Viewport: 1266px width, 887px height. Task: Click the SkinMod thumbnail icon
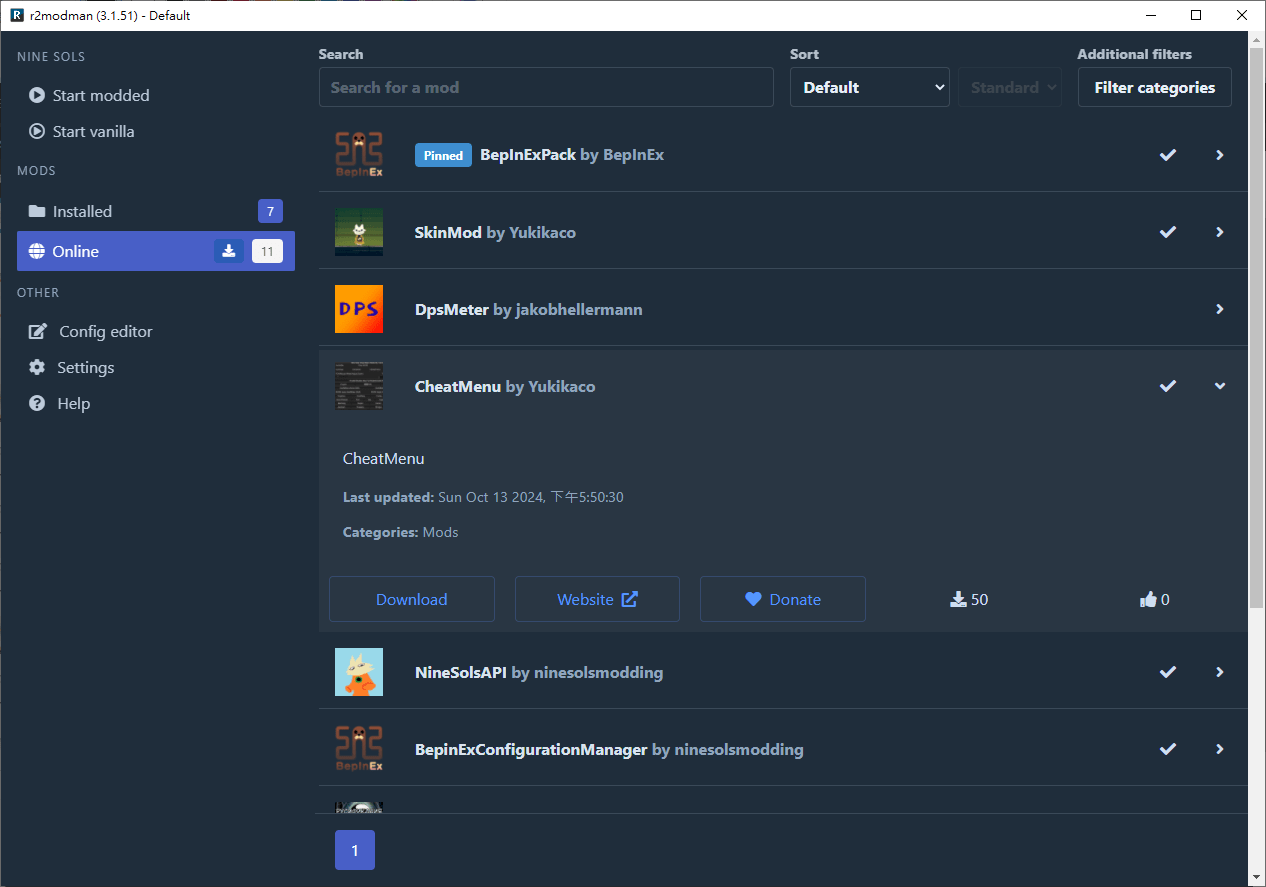coord(358,232)
